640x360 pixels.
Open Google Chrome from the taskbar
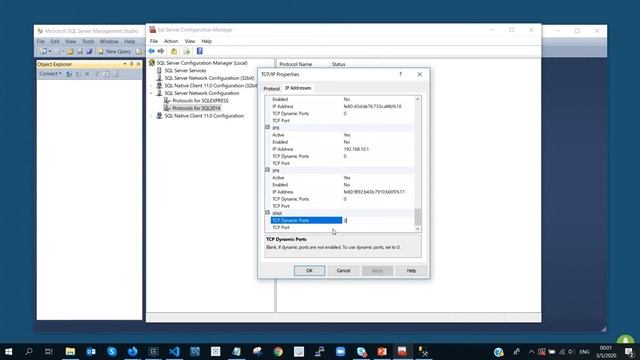click(278, 351)
